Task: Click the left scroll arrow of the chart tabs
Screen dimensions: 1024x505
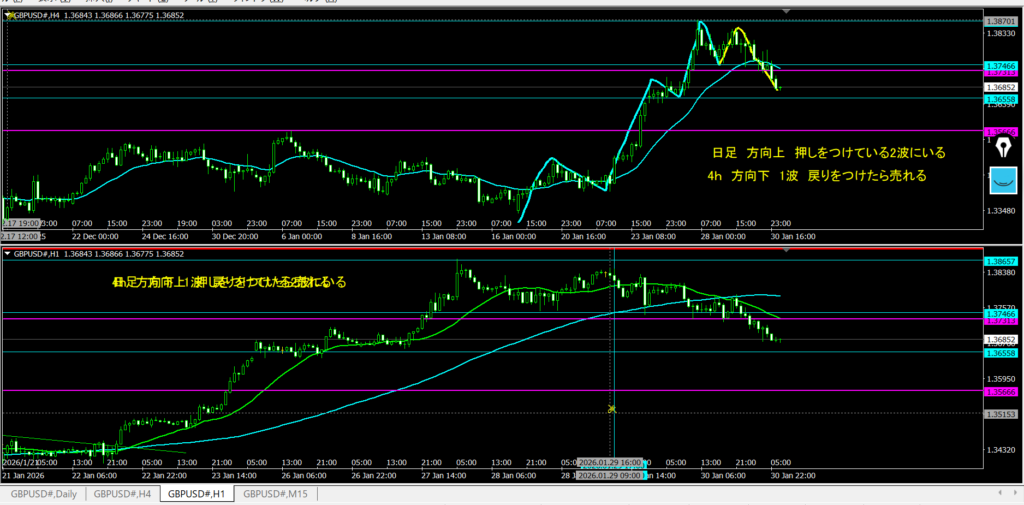Action: [998, 494]
